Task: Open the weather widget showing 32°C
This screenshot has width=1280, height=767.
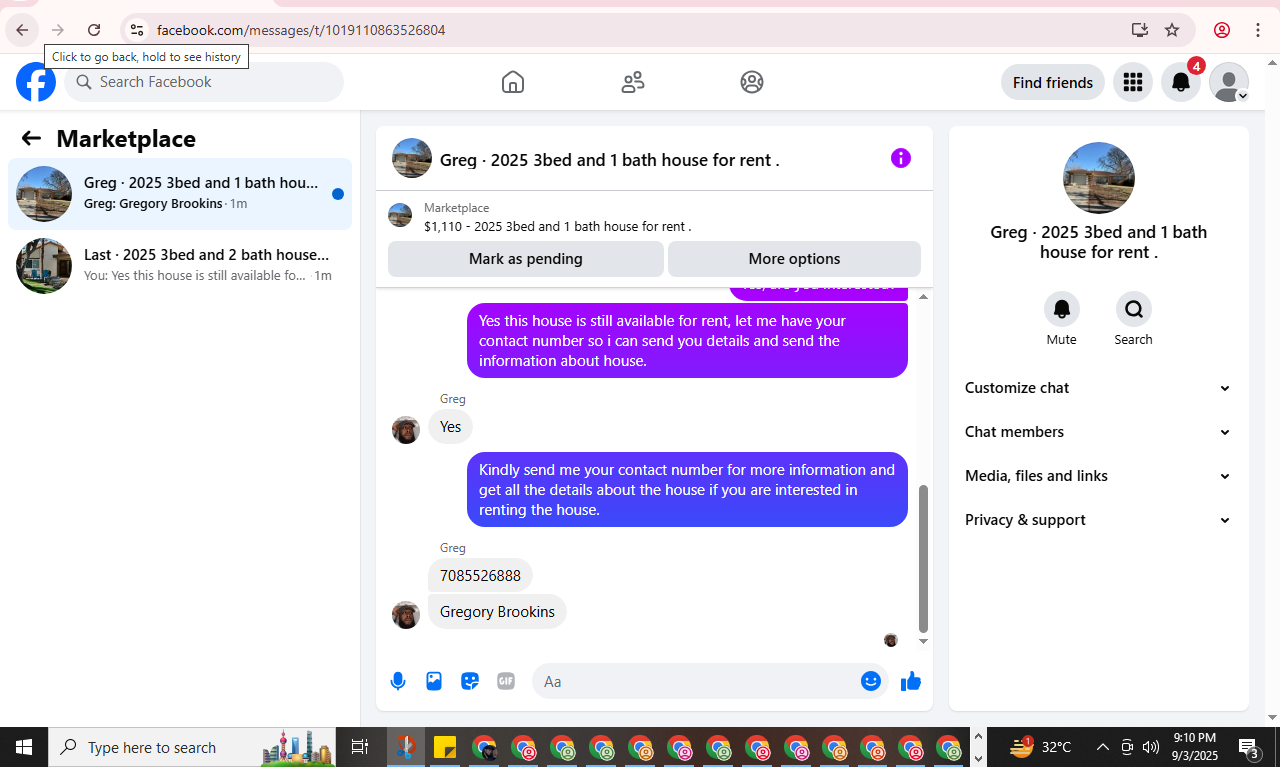Action: (x=1040, y=747)
